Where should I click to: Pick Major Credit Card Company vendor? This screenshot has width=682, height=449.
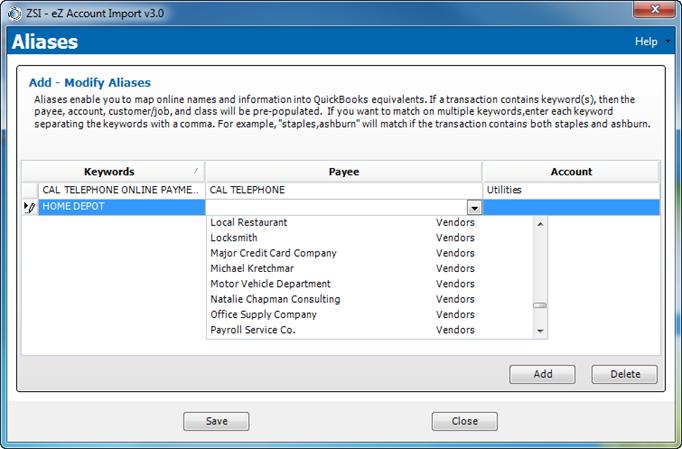tap(273, 253)
